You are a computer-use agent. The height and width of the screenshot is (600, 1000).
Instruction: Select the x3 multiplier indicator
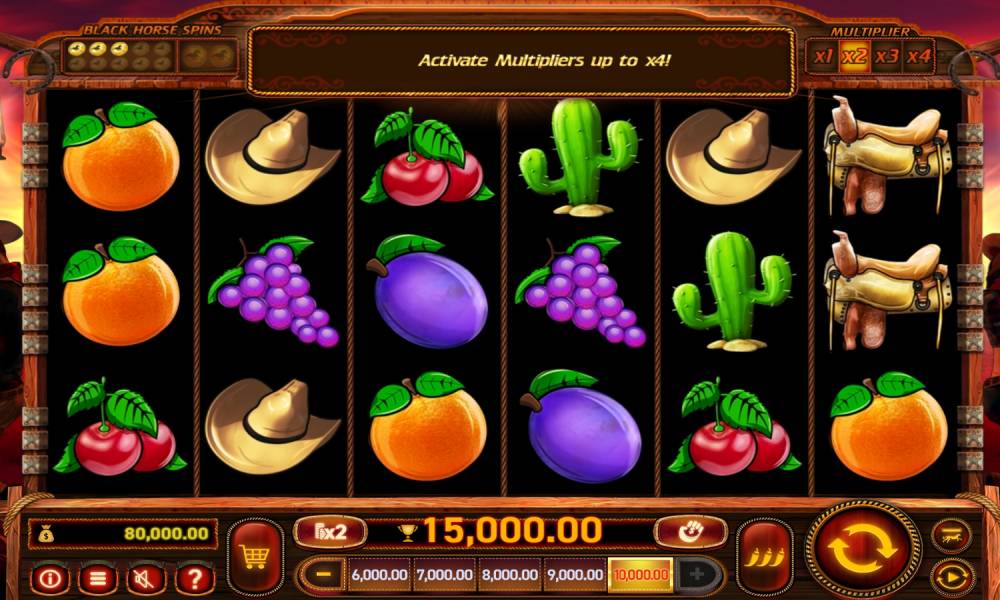[x=886, y=56]
